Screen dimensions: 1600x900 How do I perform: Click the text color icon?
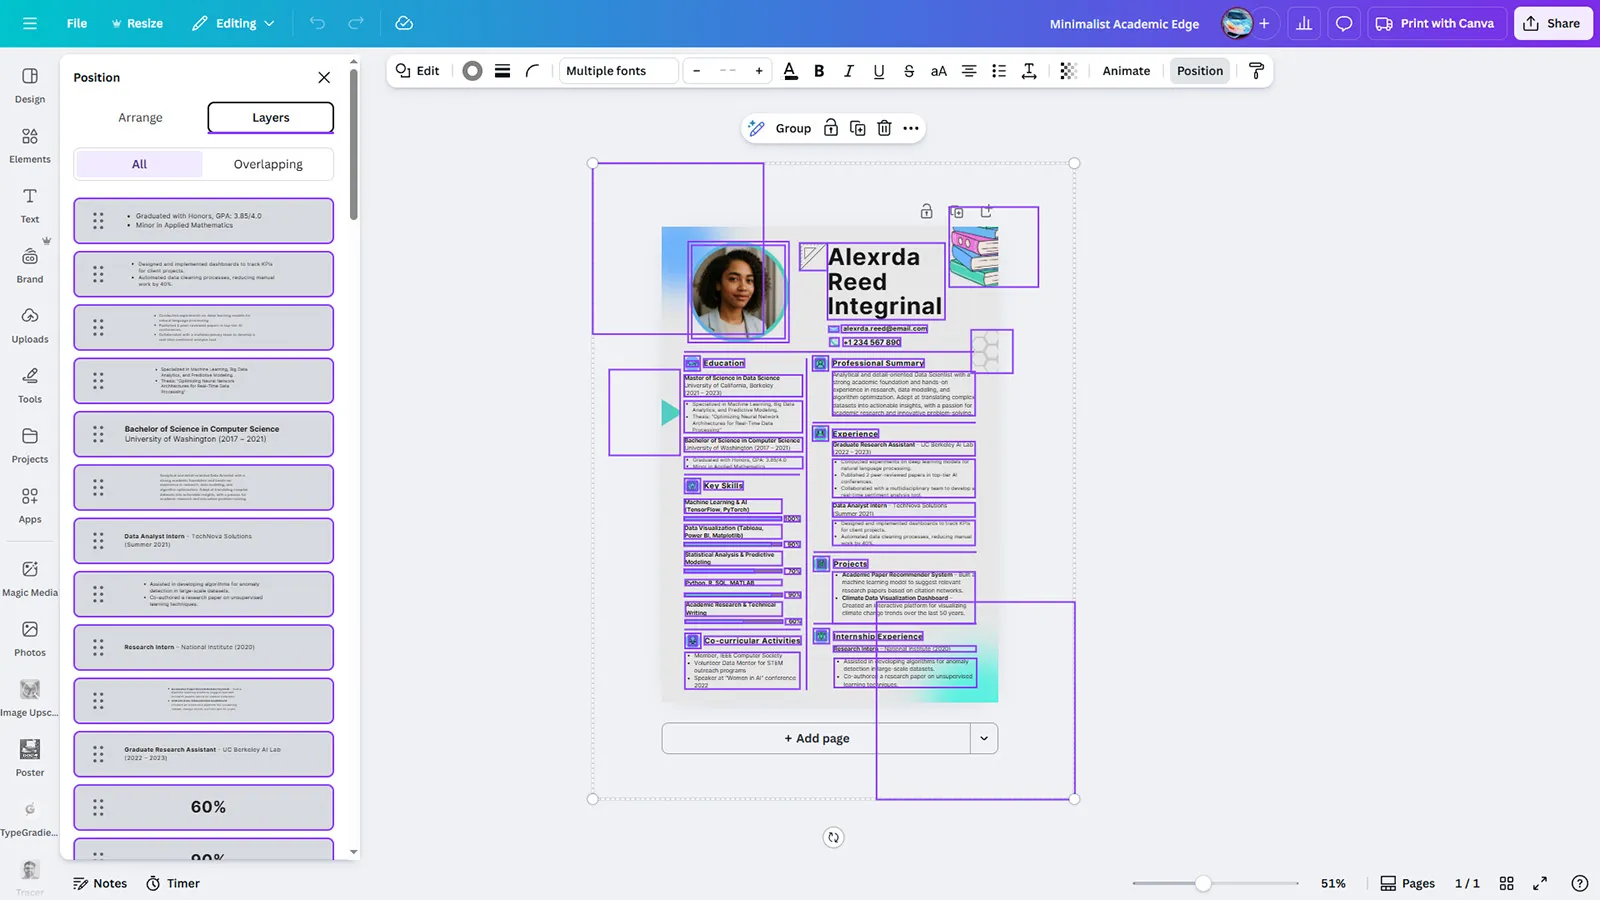[x=790, y=71]
